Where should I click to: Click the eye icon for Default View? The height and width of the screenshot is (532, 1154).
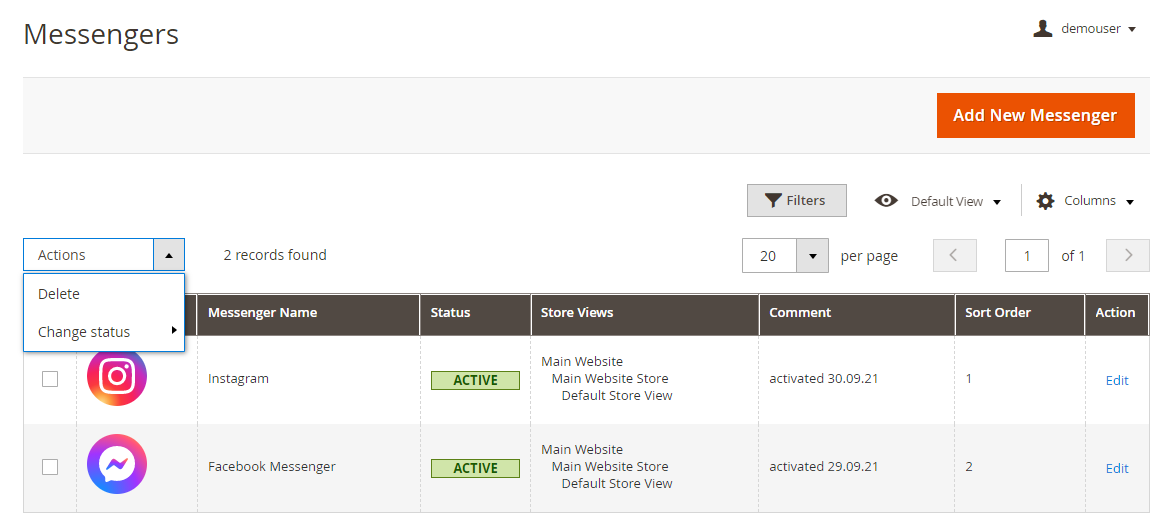pos(886,201)
